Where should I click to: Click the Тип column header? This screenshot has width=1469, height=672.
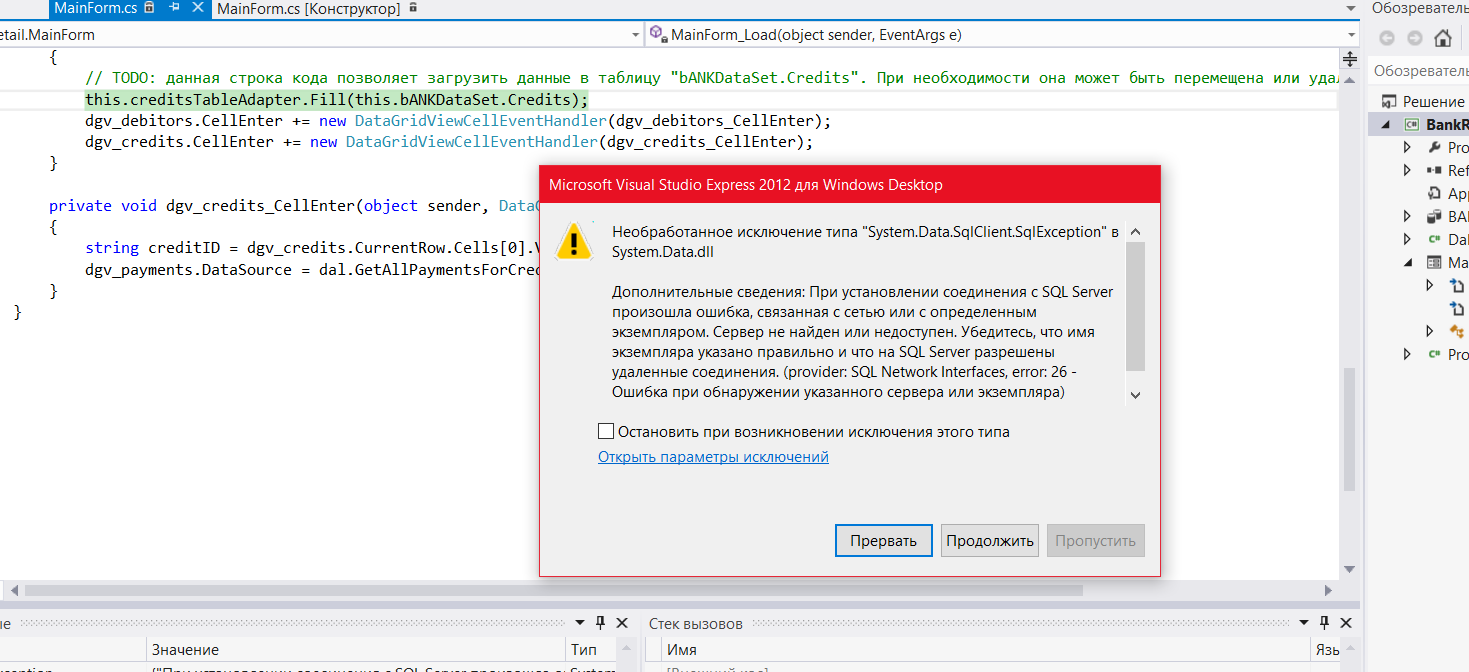click(592, 650)
